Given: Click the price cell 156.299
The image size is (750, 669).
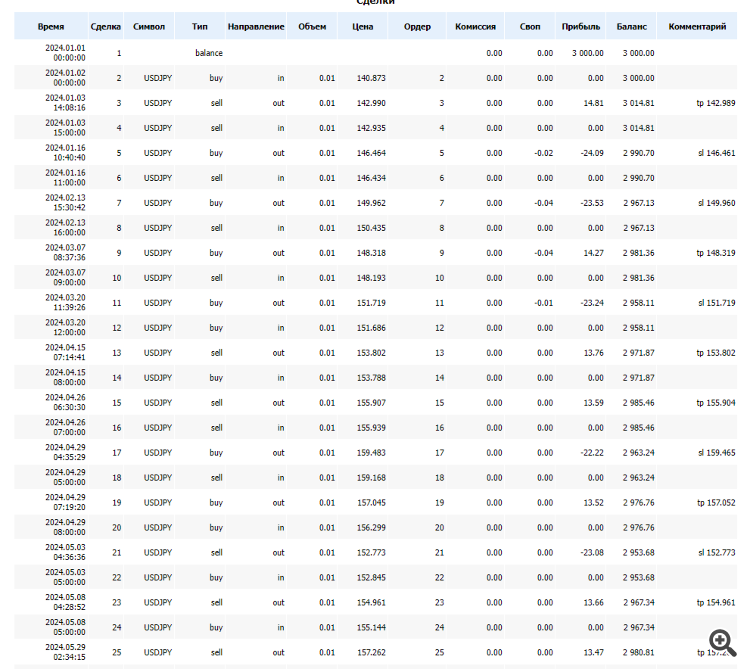Looking at the screenshot, I should (371, 528).
